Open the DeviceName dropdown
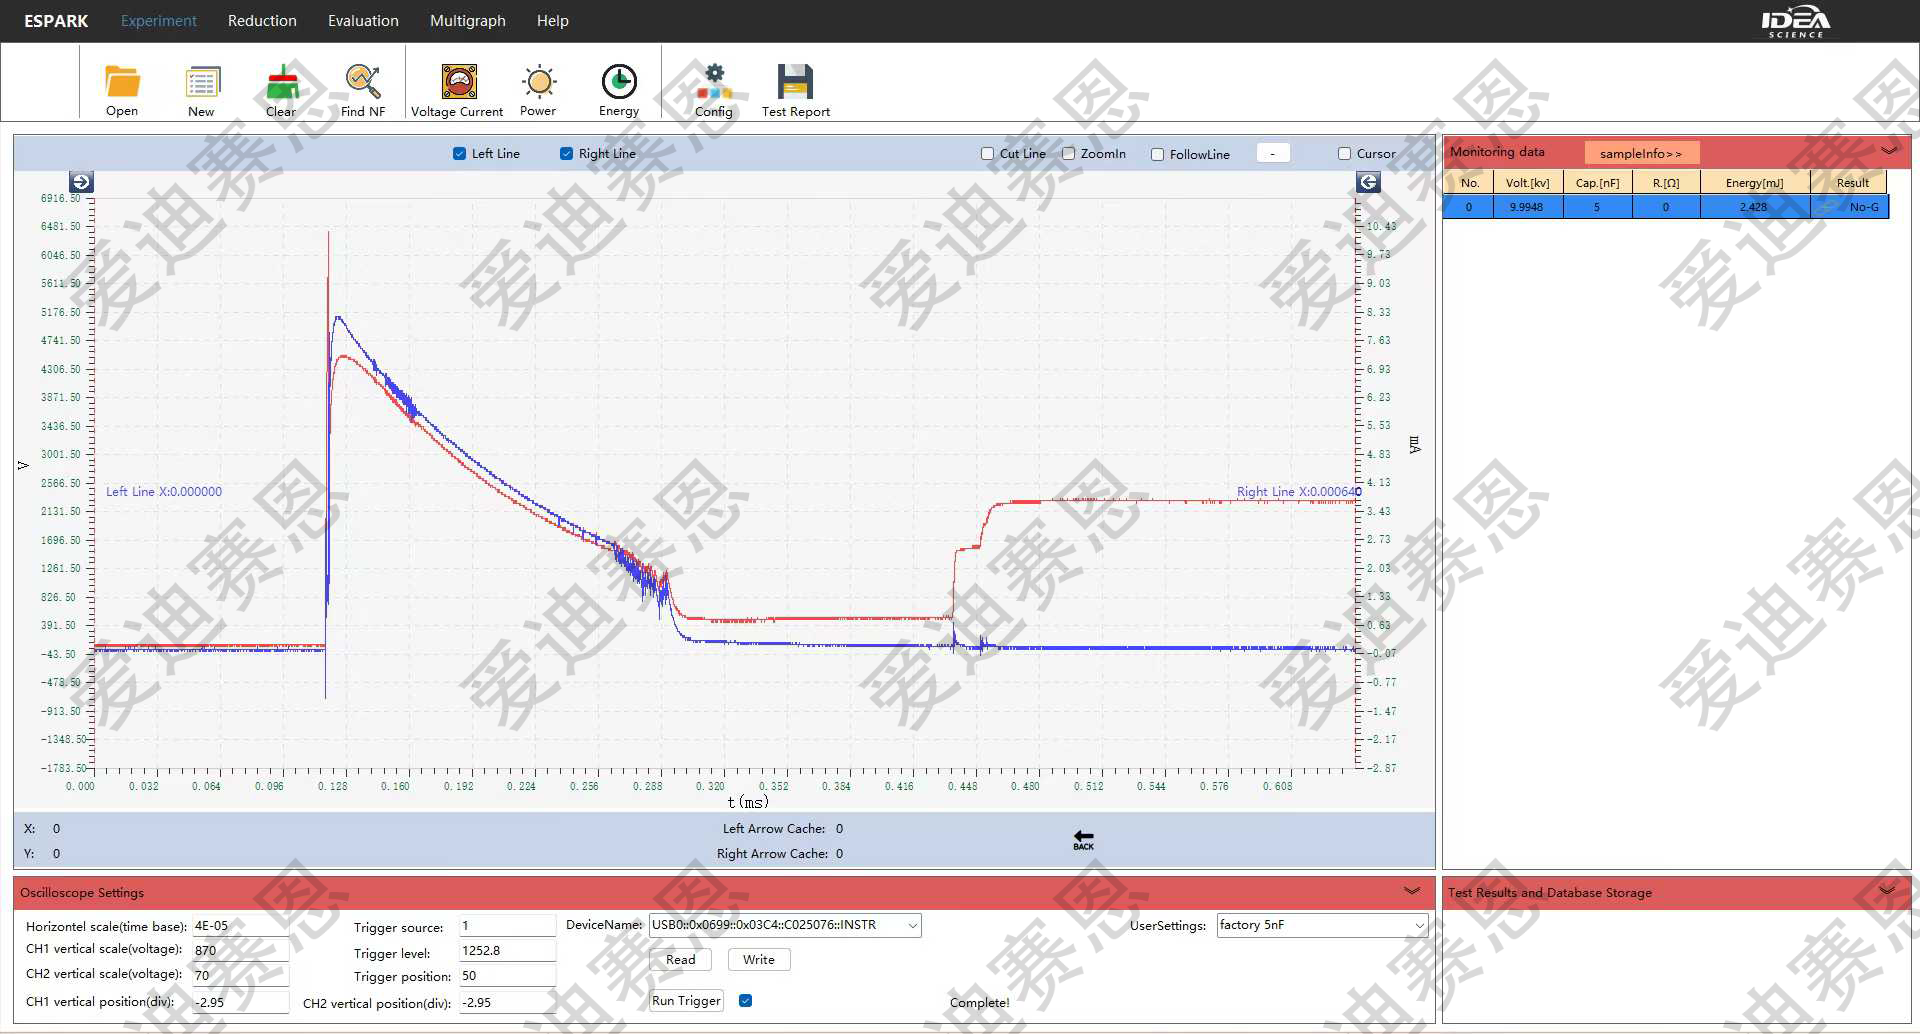The height and width of the screenshot is (1034, 1920). coord(912,926)
